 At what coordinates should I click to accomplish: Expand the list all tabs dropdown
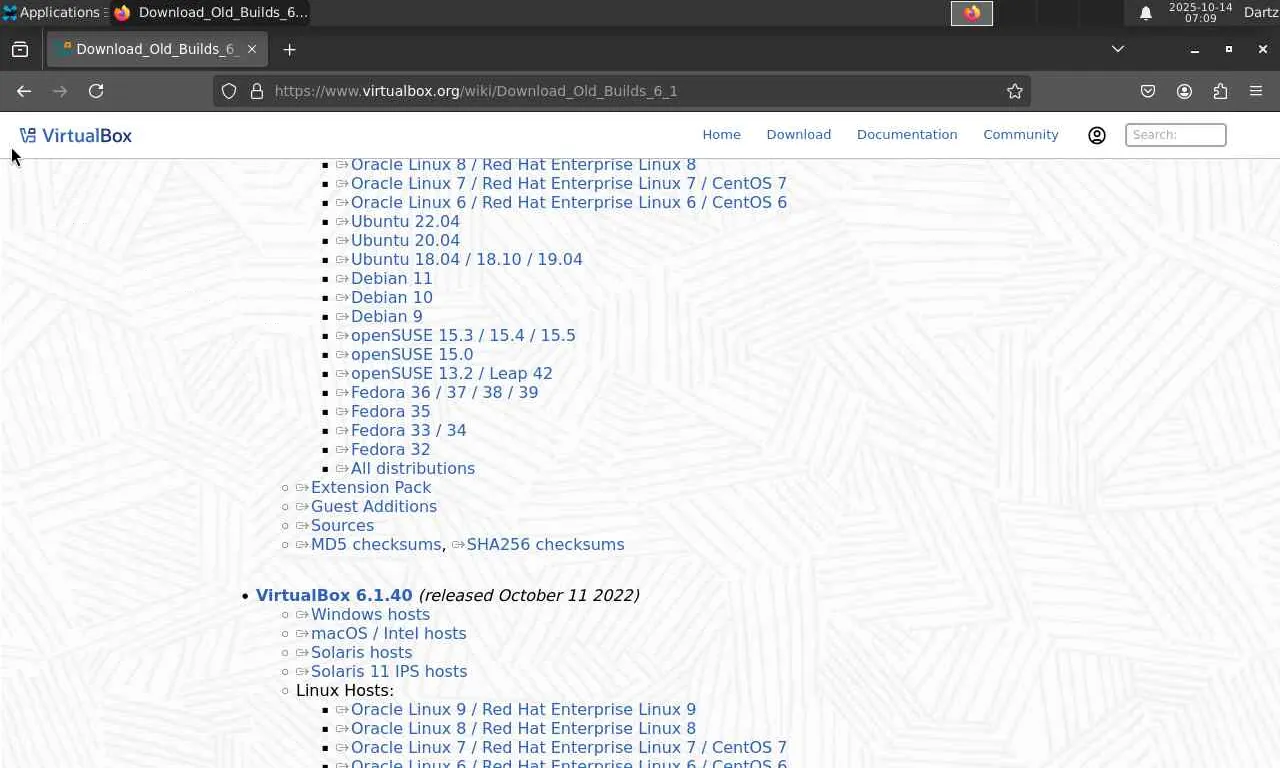coord(1118,49)
